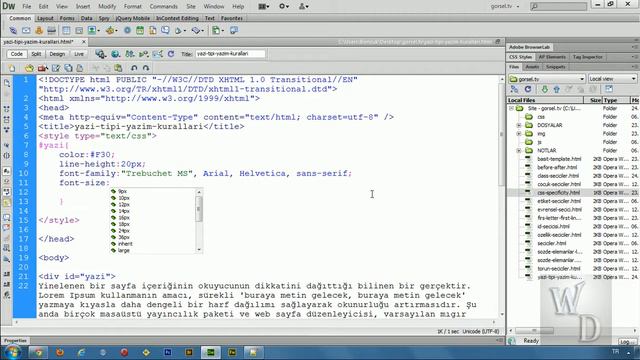Open the CSS Styles panel tab
This screenshot has width=640, height=360.
click(520, 57)
